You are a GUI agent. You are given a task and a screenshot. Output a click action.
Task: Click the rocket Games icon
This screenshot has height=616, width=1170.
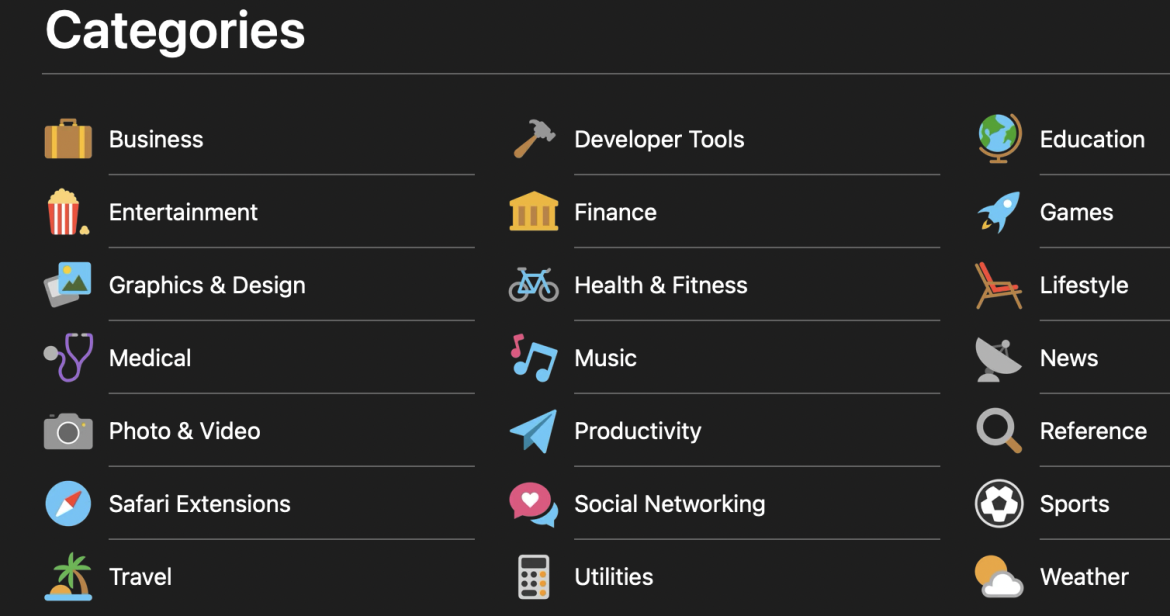997,212
